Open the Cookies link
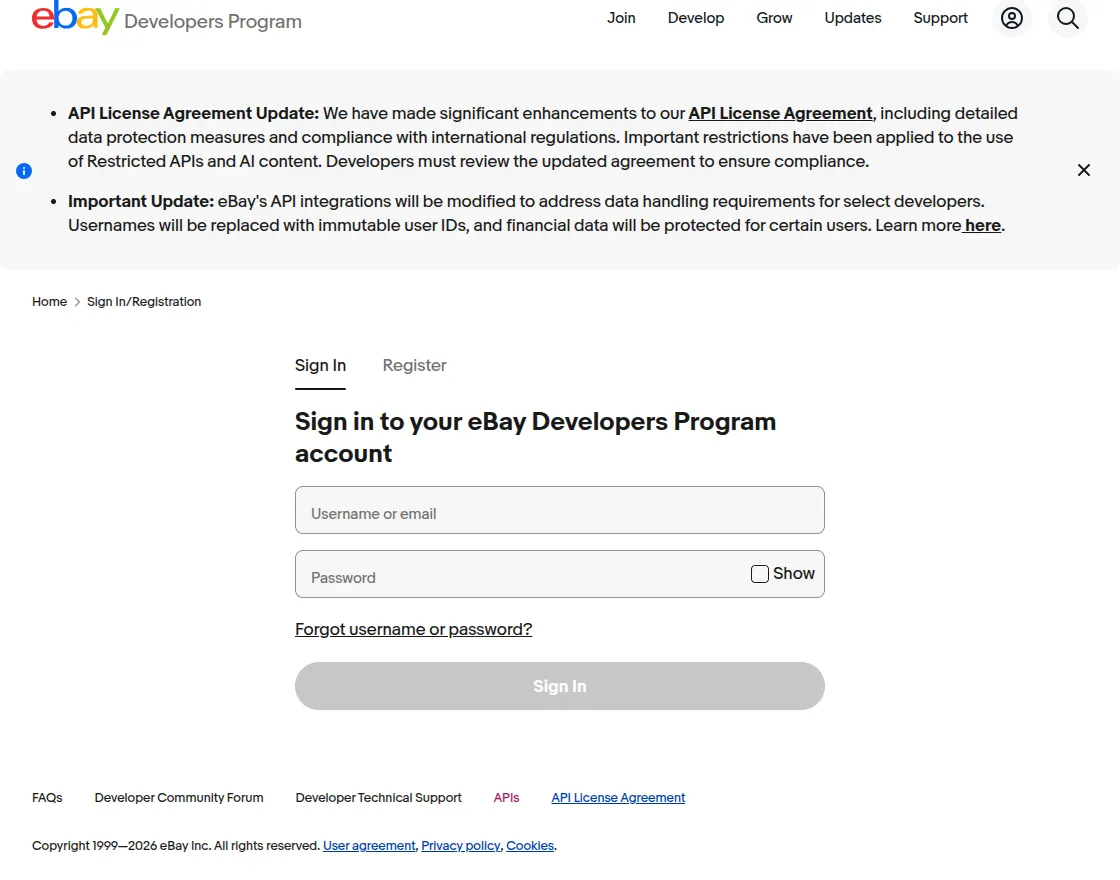Viewport: 1120px width, 880px height. 530,846
